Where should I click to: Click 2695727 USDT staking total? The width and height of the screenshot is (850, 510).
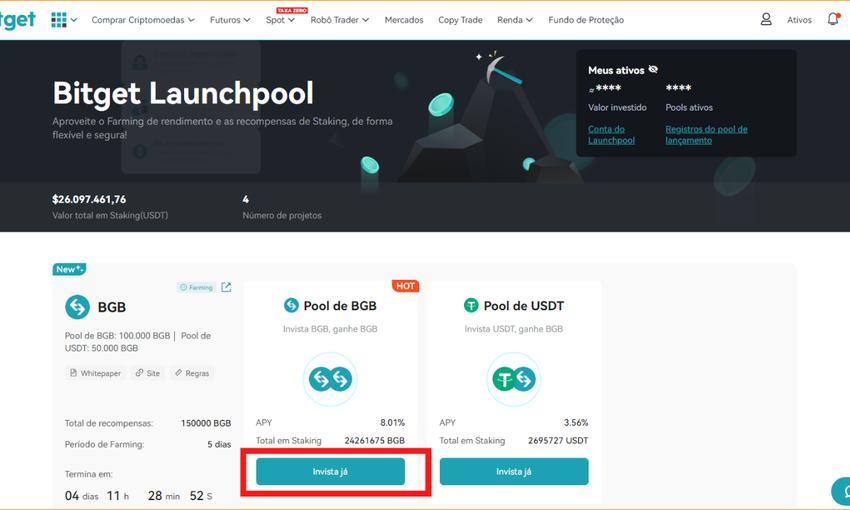(558, 441)
